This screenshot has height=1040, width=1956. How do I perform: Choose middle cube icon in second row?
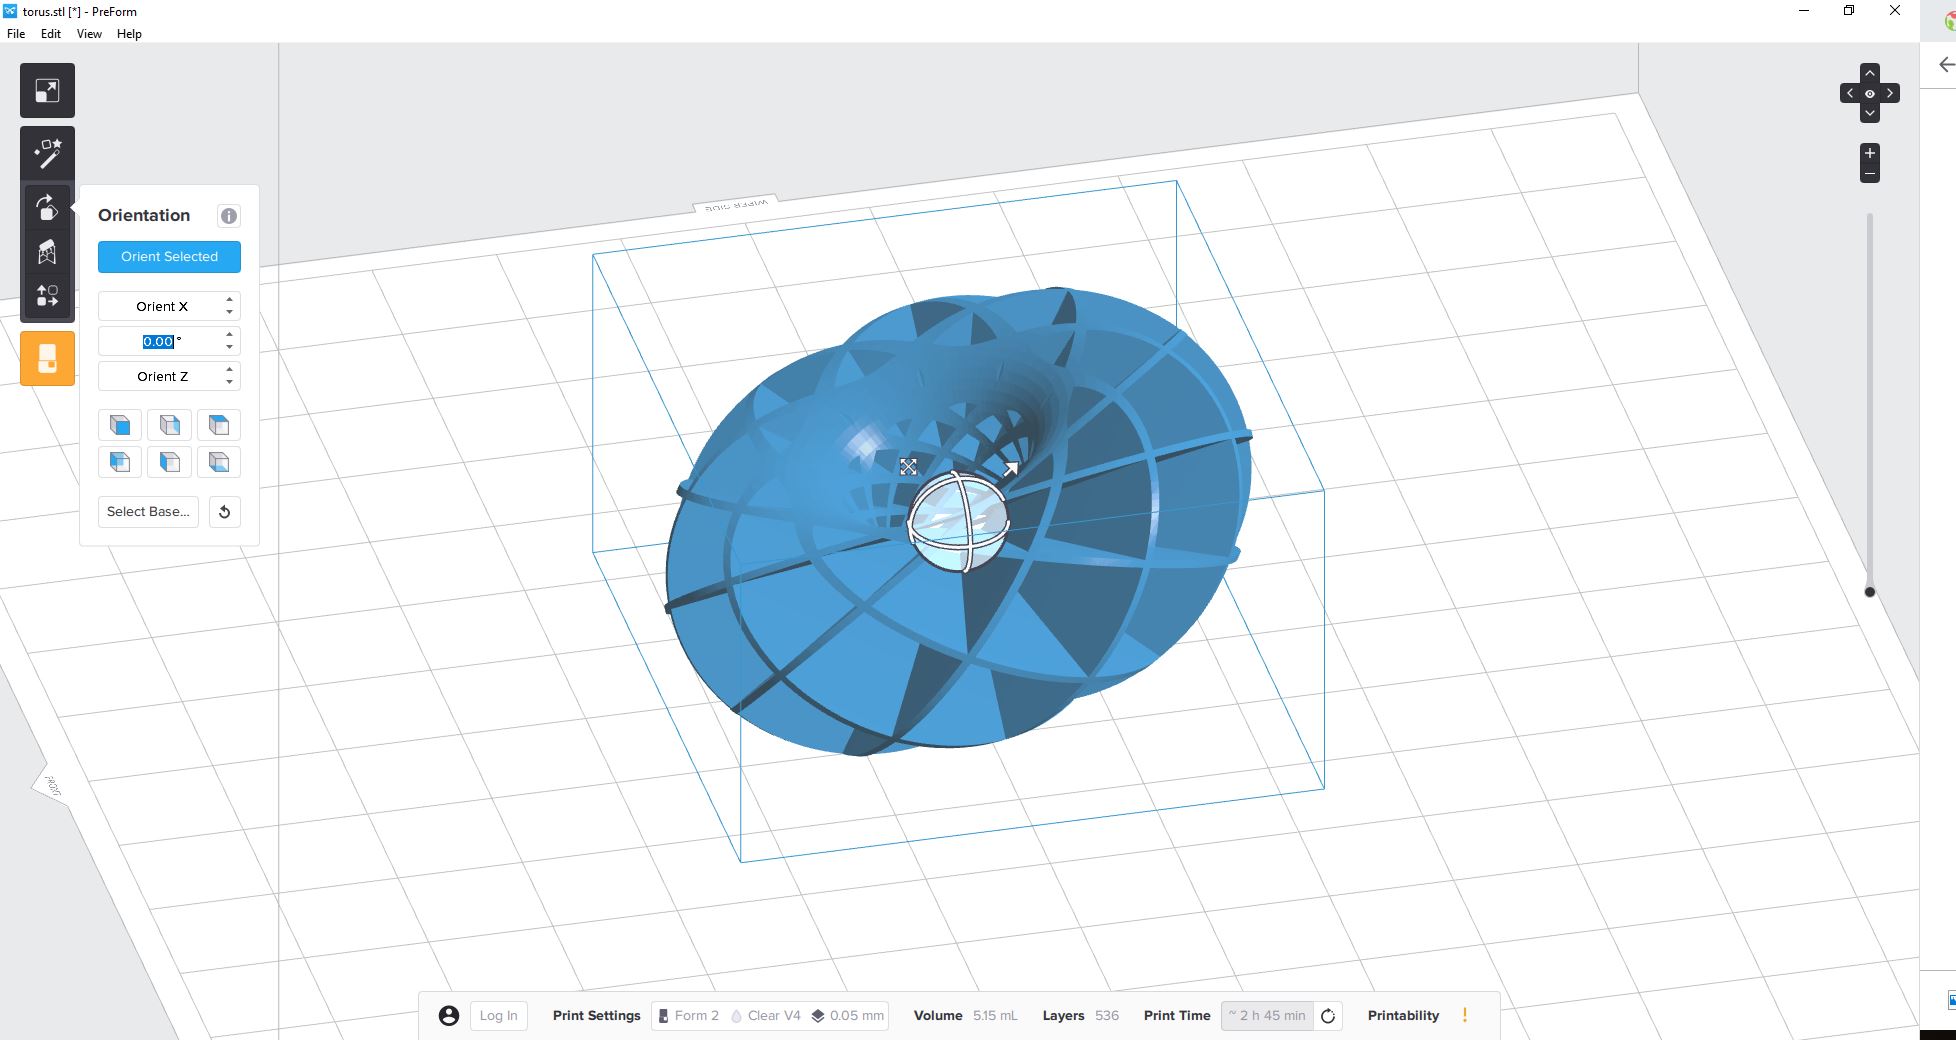click(169, 462)
